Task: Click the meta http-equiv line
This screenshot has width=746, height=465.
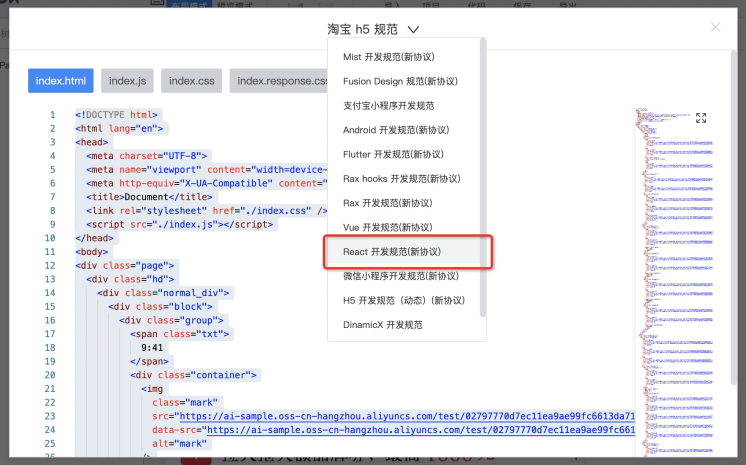Action: click(206, 183)
